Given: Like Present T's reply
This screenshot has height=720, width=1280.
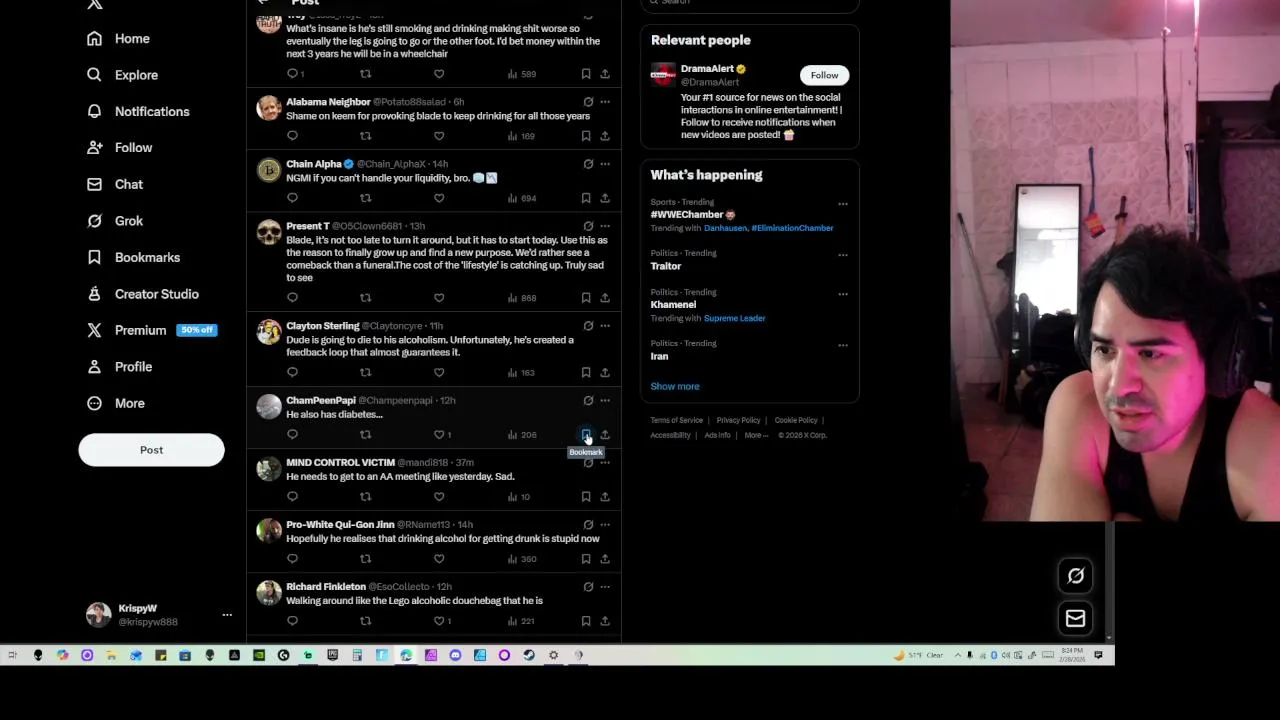Looking at the screenshot, I should (439, 298).
